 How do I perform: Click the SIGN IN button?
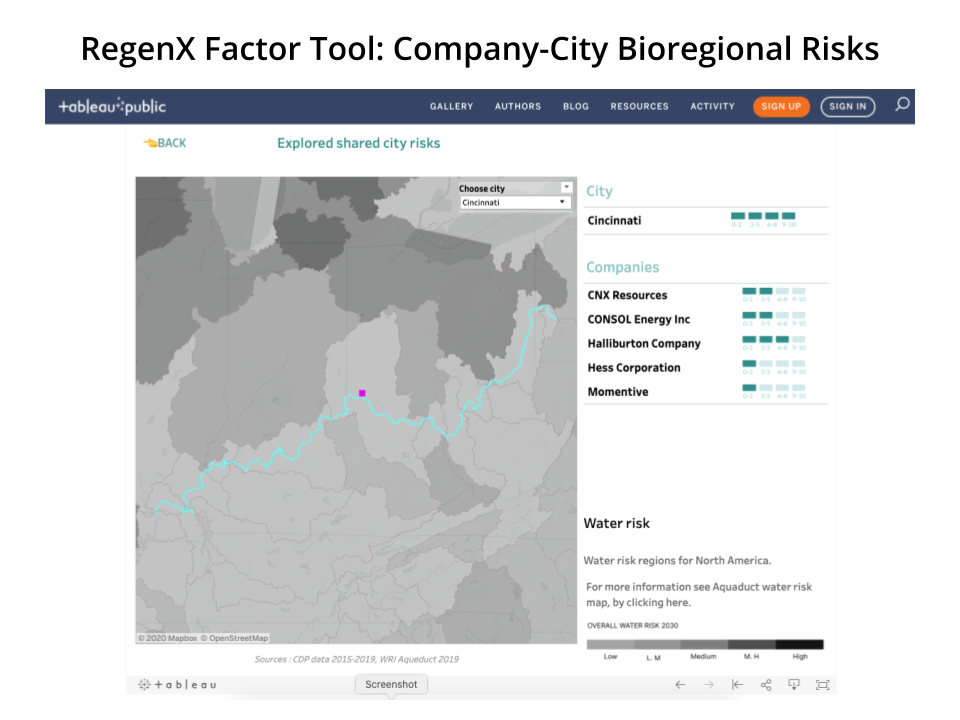click(847, 106)
